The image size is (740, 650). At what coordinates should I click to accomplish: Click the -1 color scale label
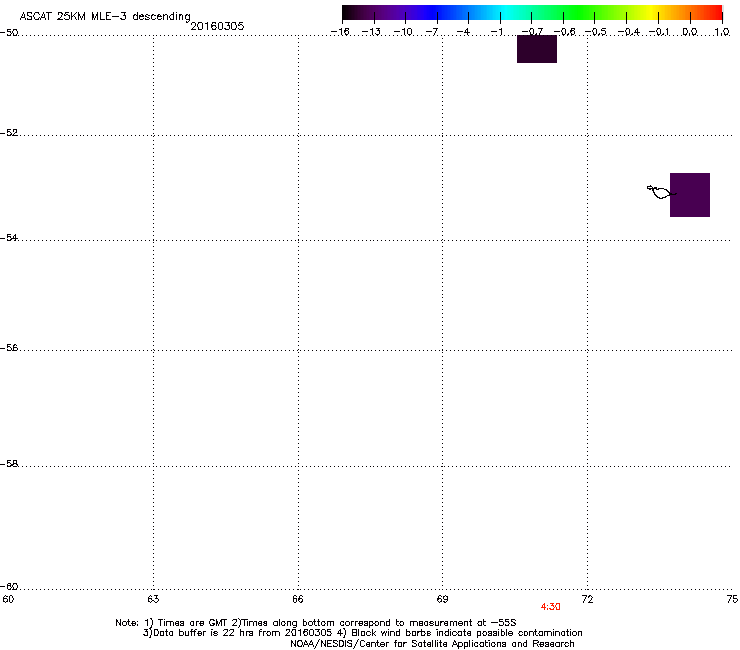click(x=496, y=32)
